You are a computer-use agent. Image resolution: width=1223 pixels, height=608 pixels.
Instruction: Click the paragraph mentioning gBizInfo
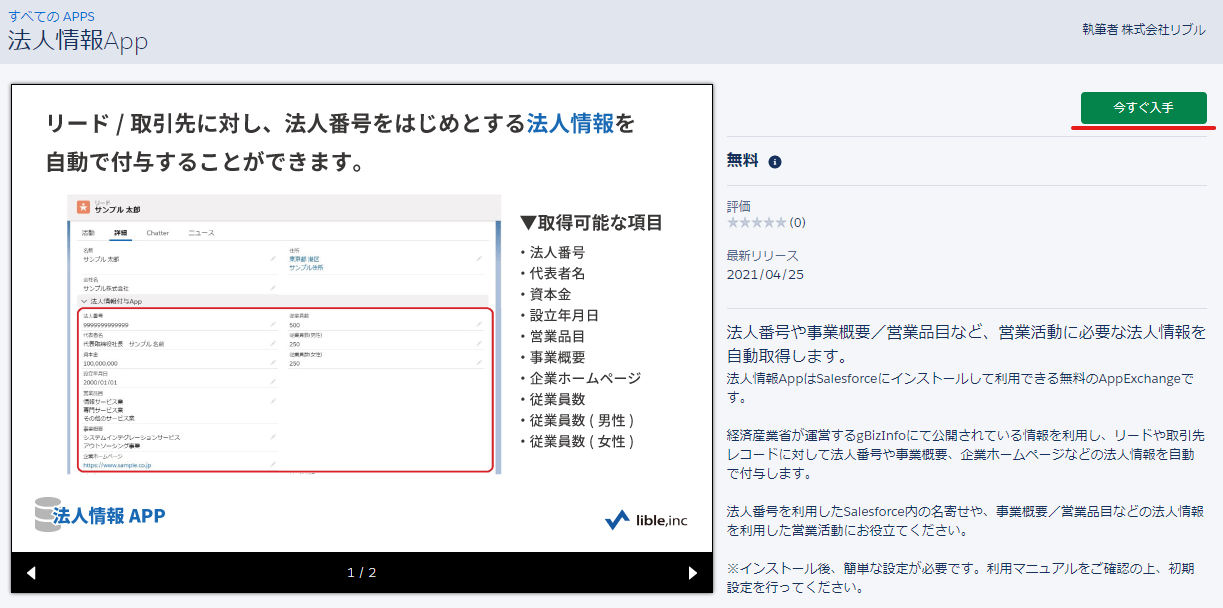tap(966, 454)
